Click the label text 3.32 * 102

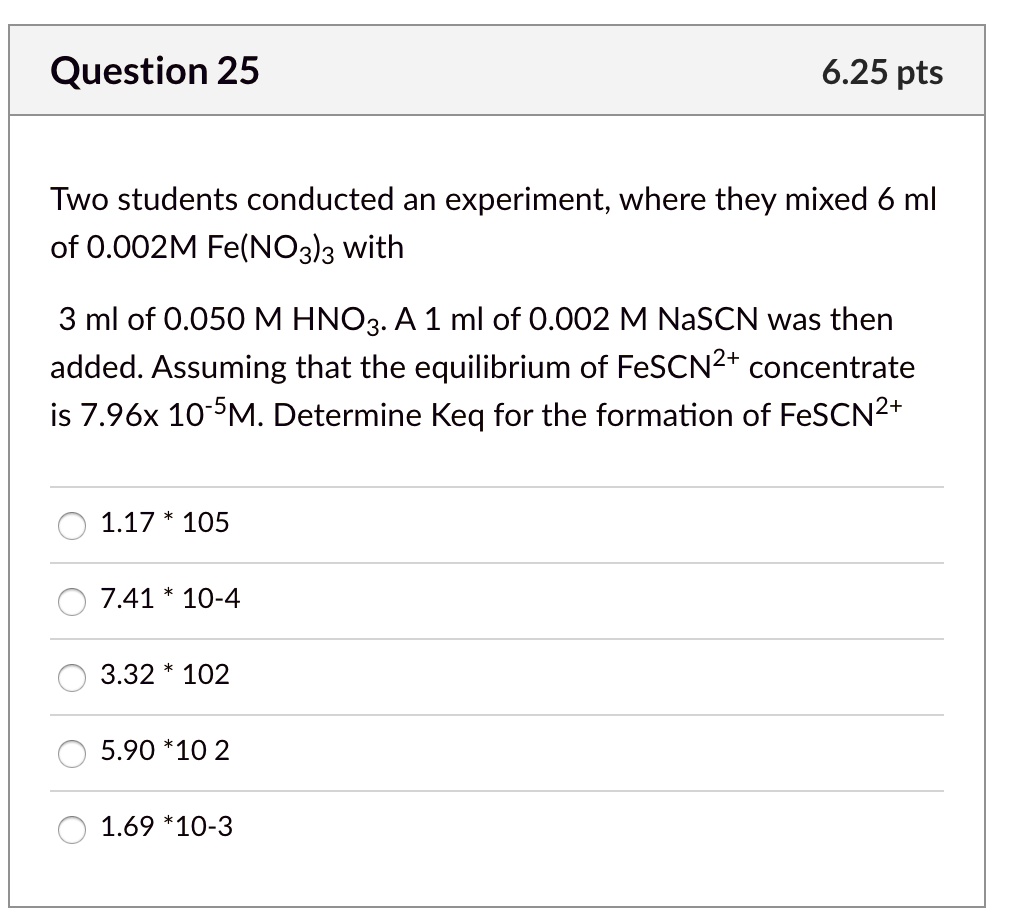pos(164,675)
